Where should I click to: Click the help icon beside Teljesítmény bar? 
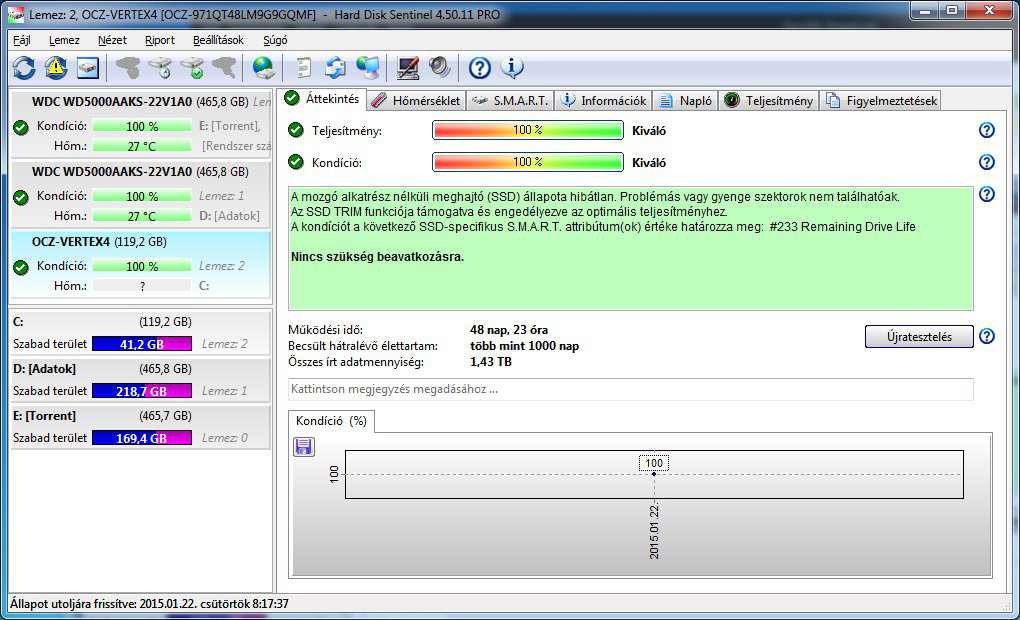coord(987,130)
